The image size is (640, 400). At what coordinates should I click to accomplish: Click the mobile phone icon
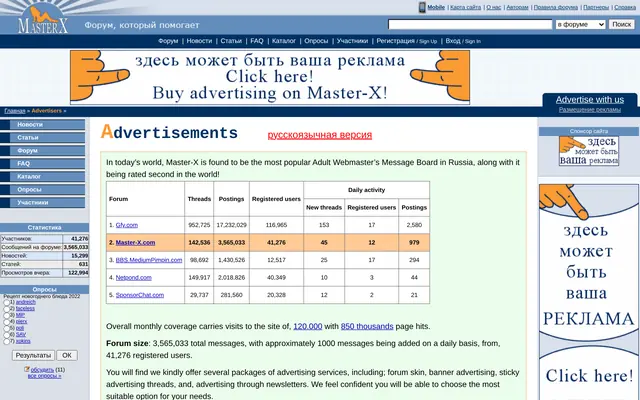tap(422, 7)
